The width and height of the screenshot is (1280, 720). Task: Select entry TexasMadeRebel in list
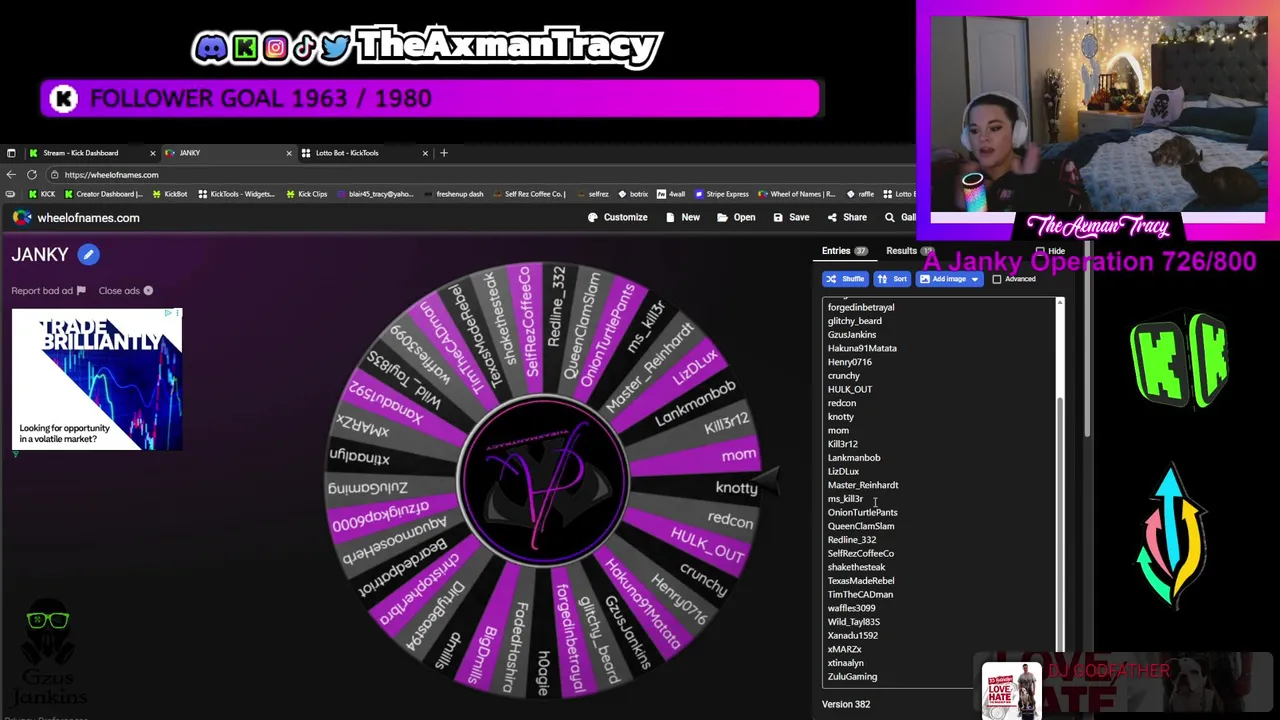coord(861,580)
